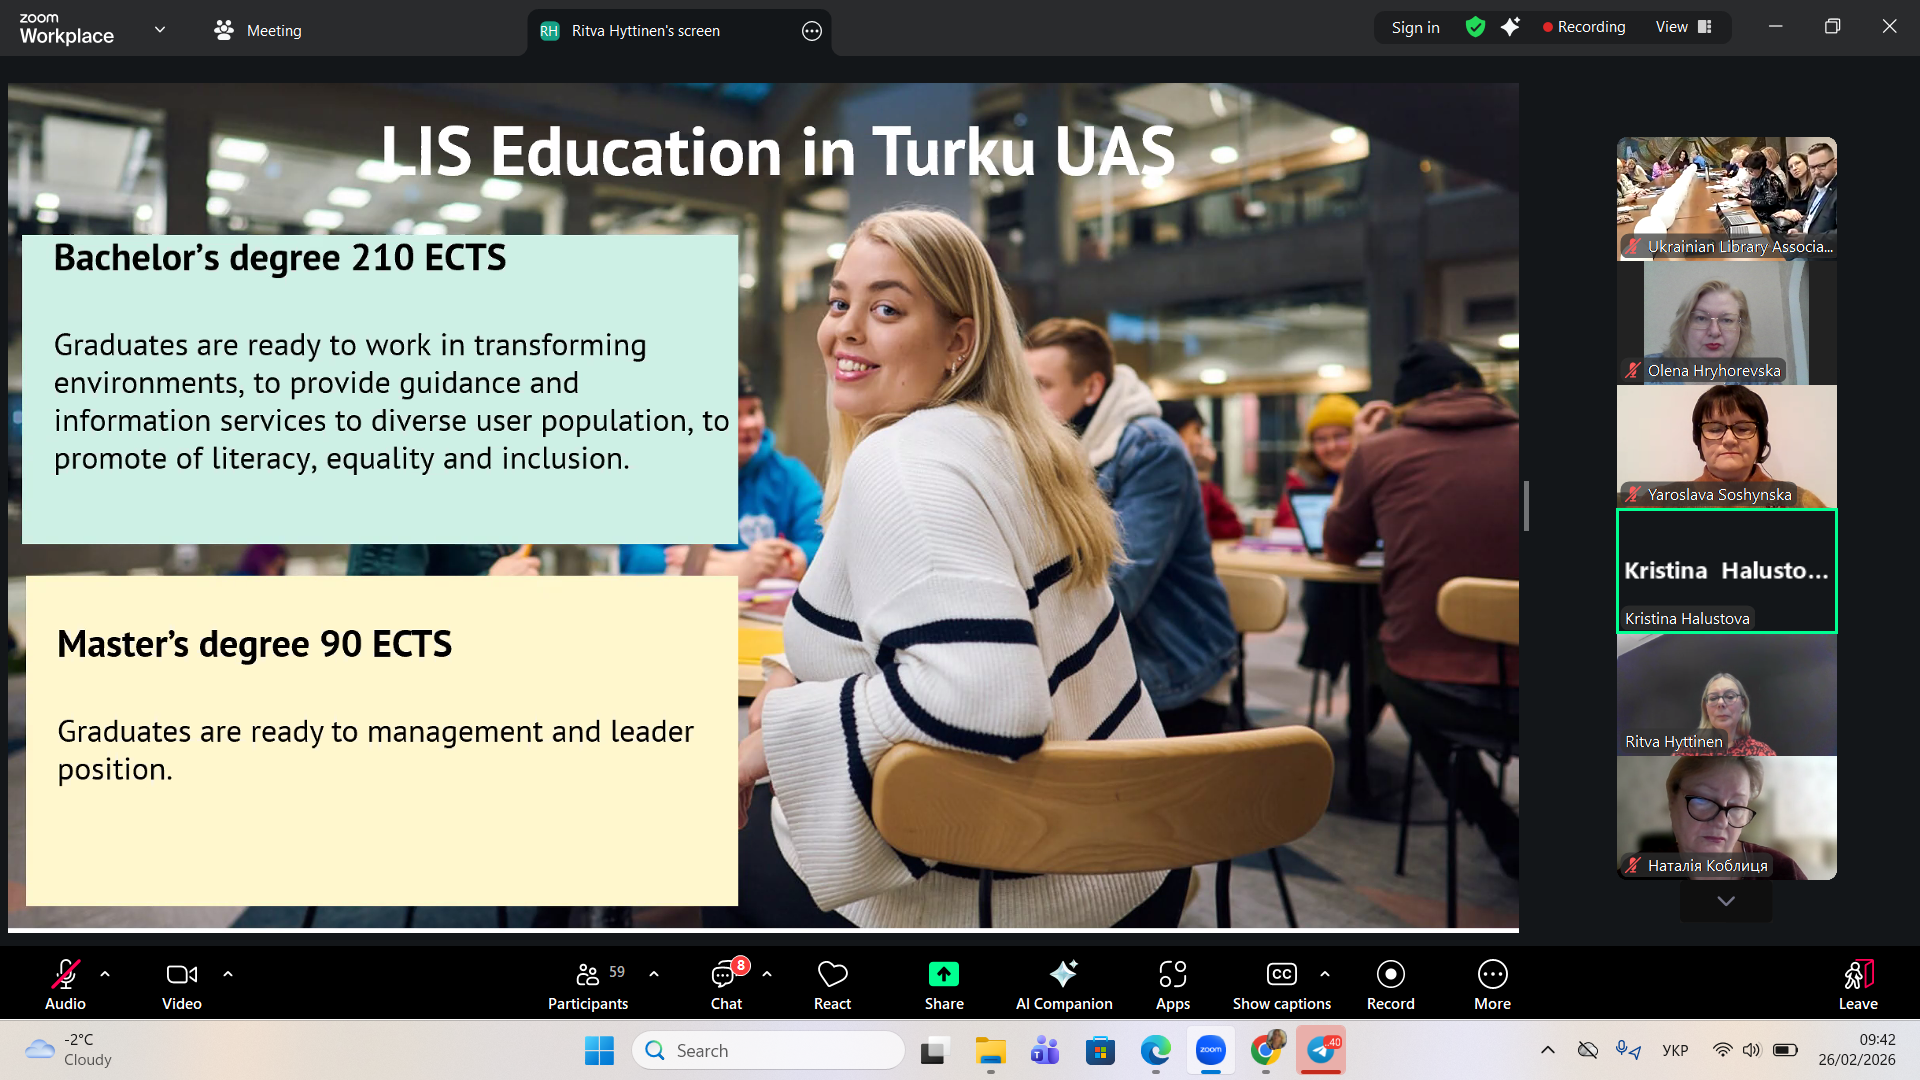Switch to the Meeting tab
Viewport: 1920px width, 1080px height.
pos(258,30)
